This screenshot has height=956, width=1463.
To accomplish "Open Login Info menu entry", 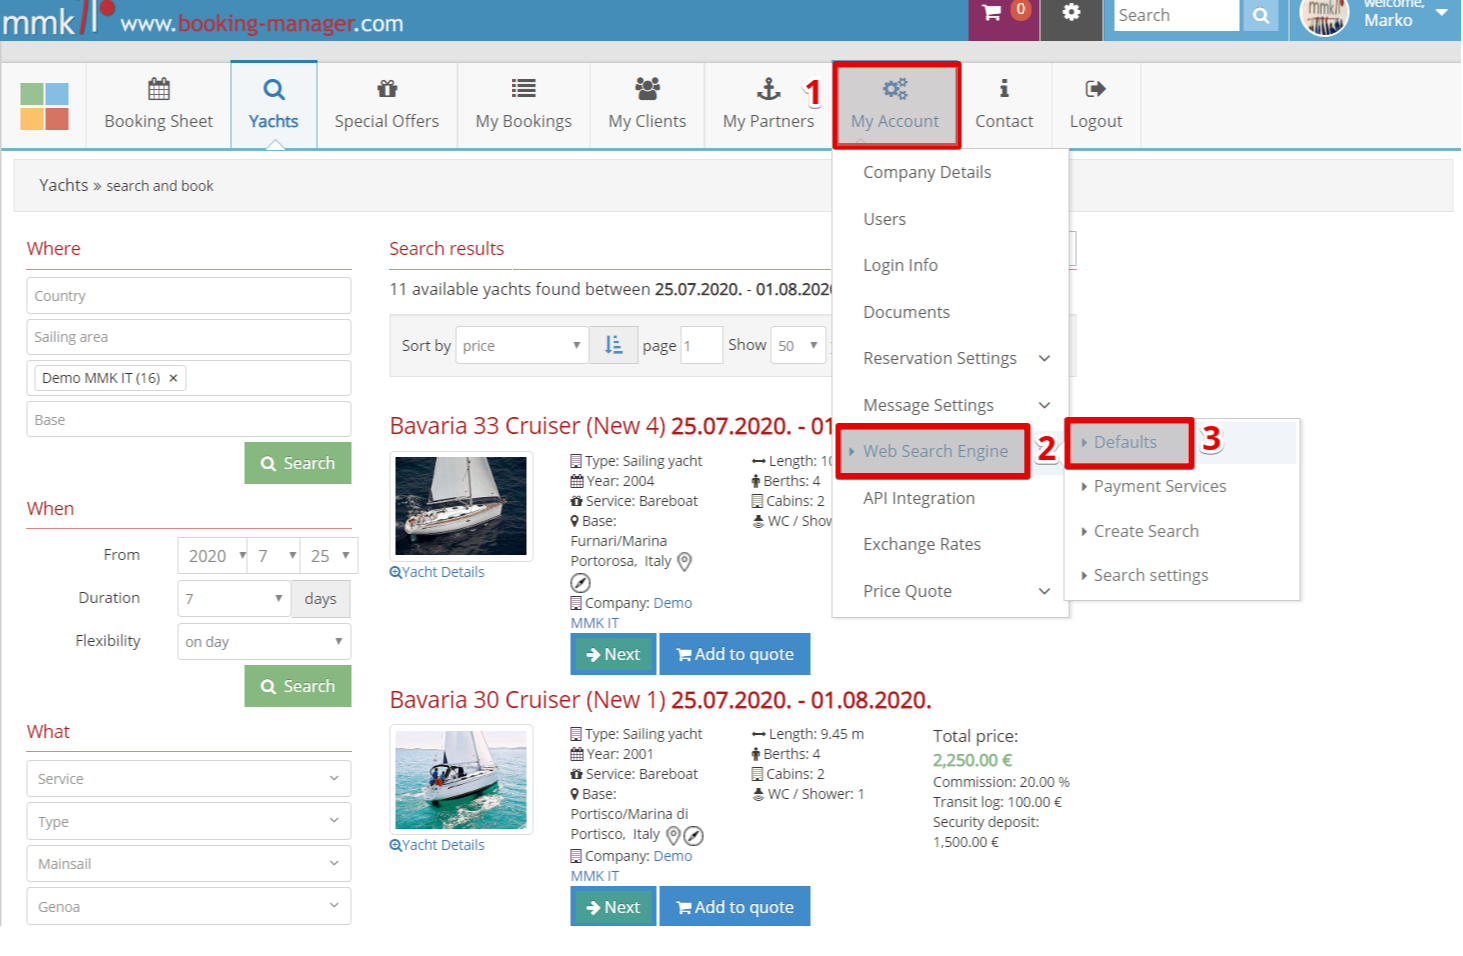I will pyautogui.click(x=900, y=265).
